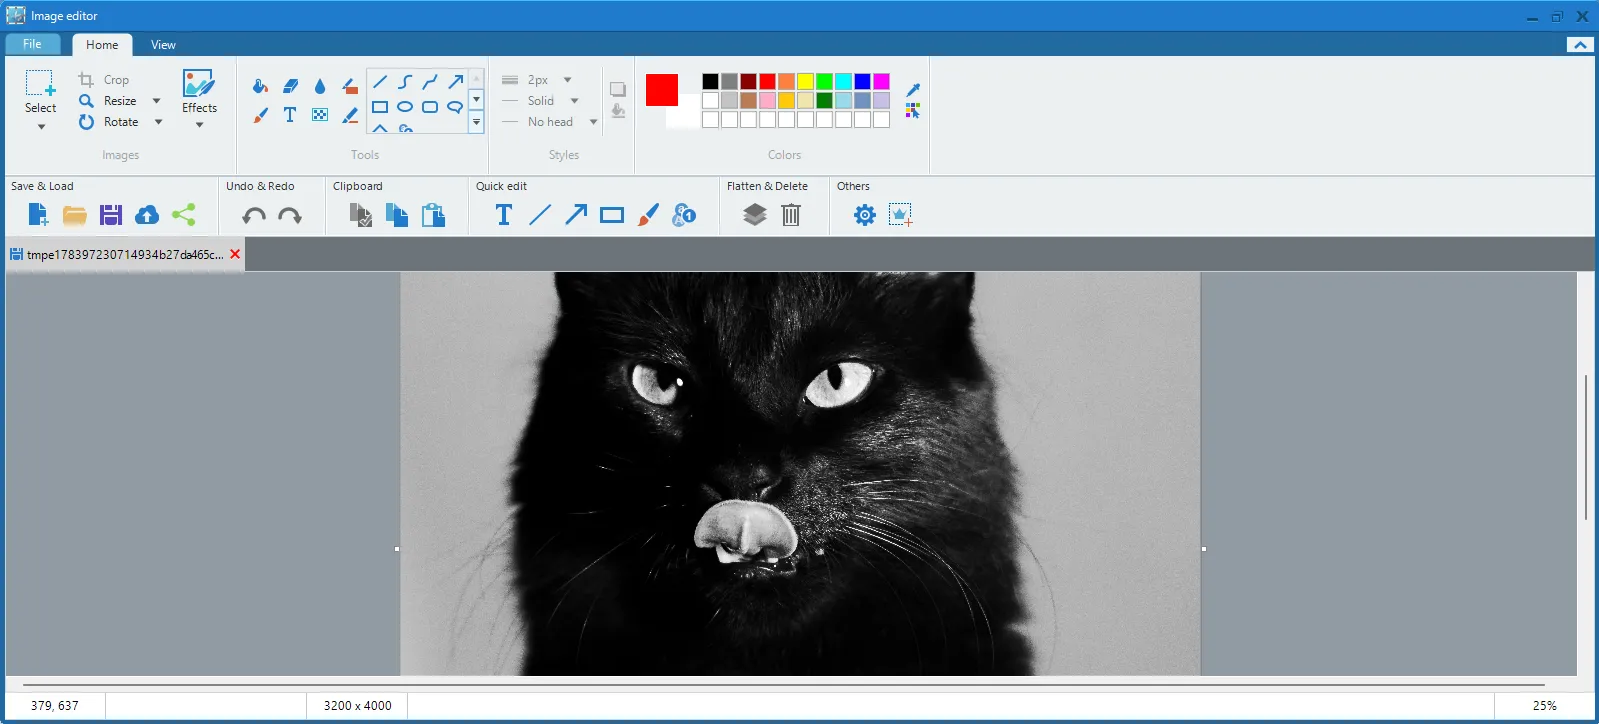Click the red primary color box
Viewport: 1599px width, 724px height.
tap(662, 90)
